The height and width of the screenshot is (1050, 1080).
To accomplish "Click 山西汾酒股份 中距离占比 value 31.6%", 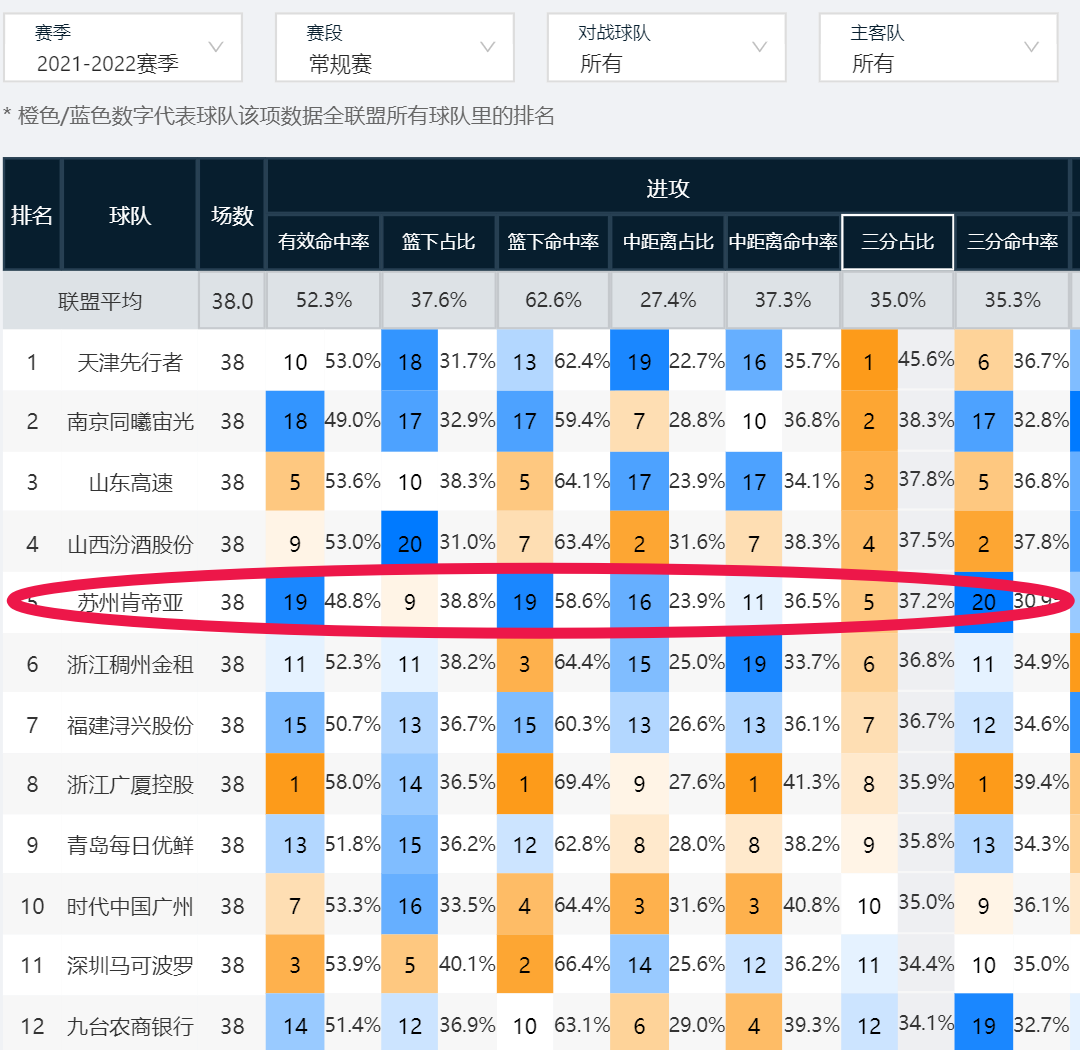I will [x=696, y=542].
